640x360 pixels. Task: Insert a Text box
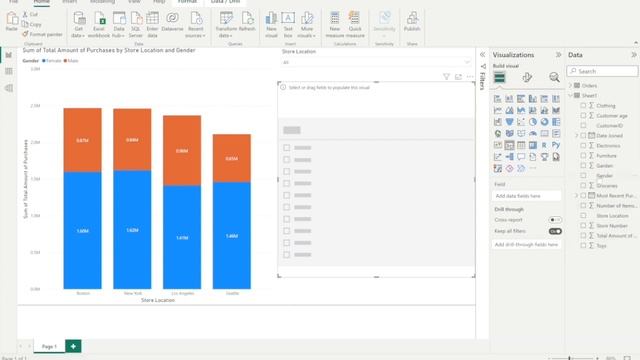[x=288, y=24]
